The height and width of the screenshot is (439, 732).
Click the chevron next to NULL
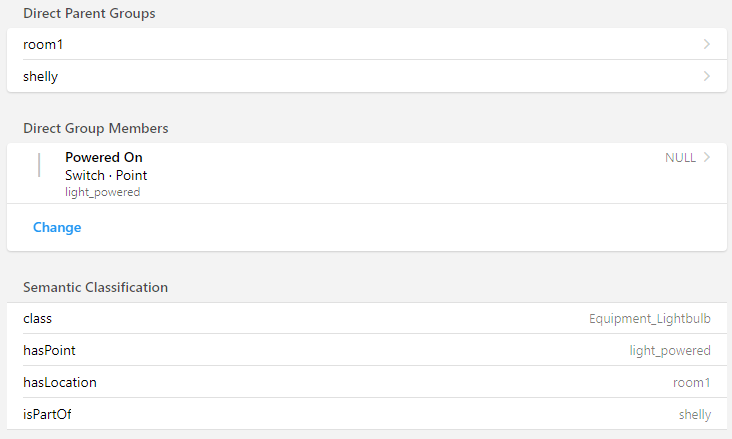pos(707,157)
